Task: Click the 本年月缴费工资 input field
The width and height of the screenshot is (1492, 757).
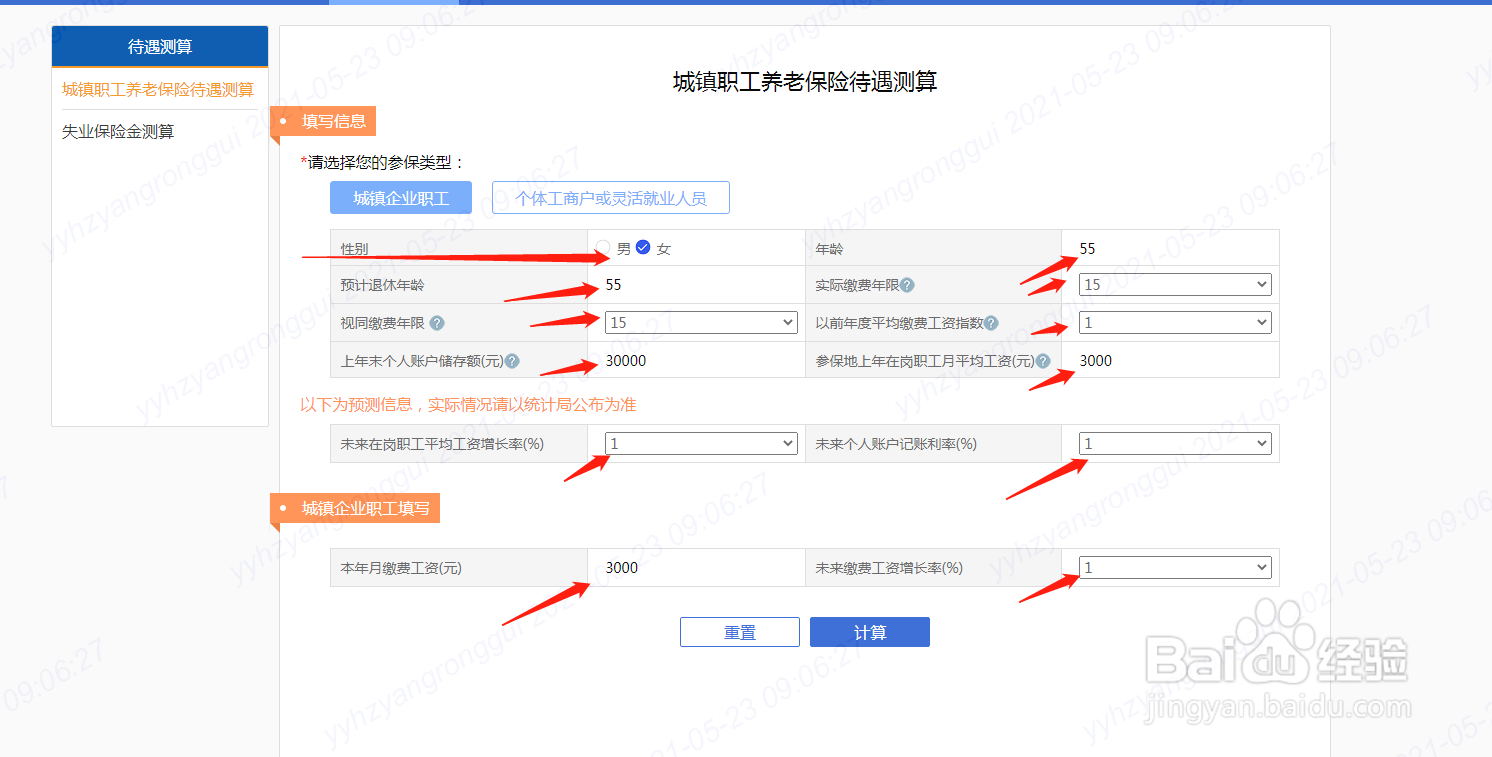Action: point(697,567)
